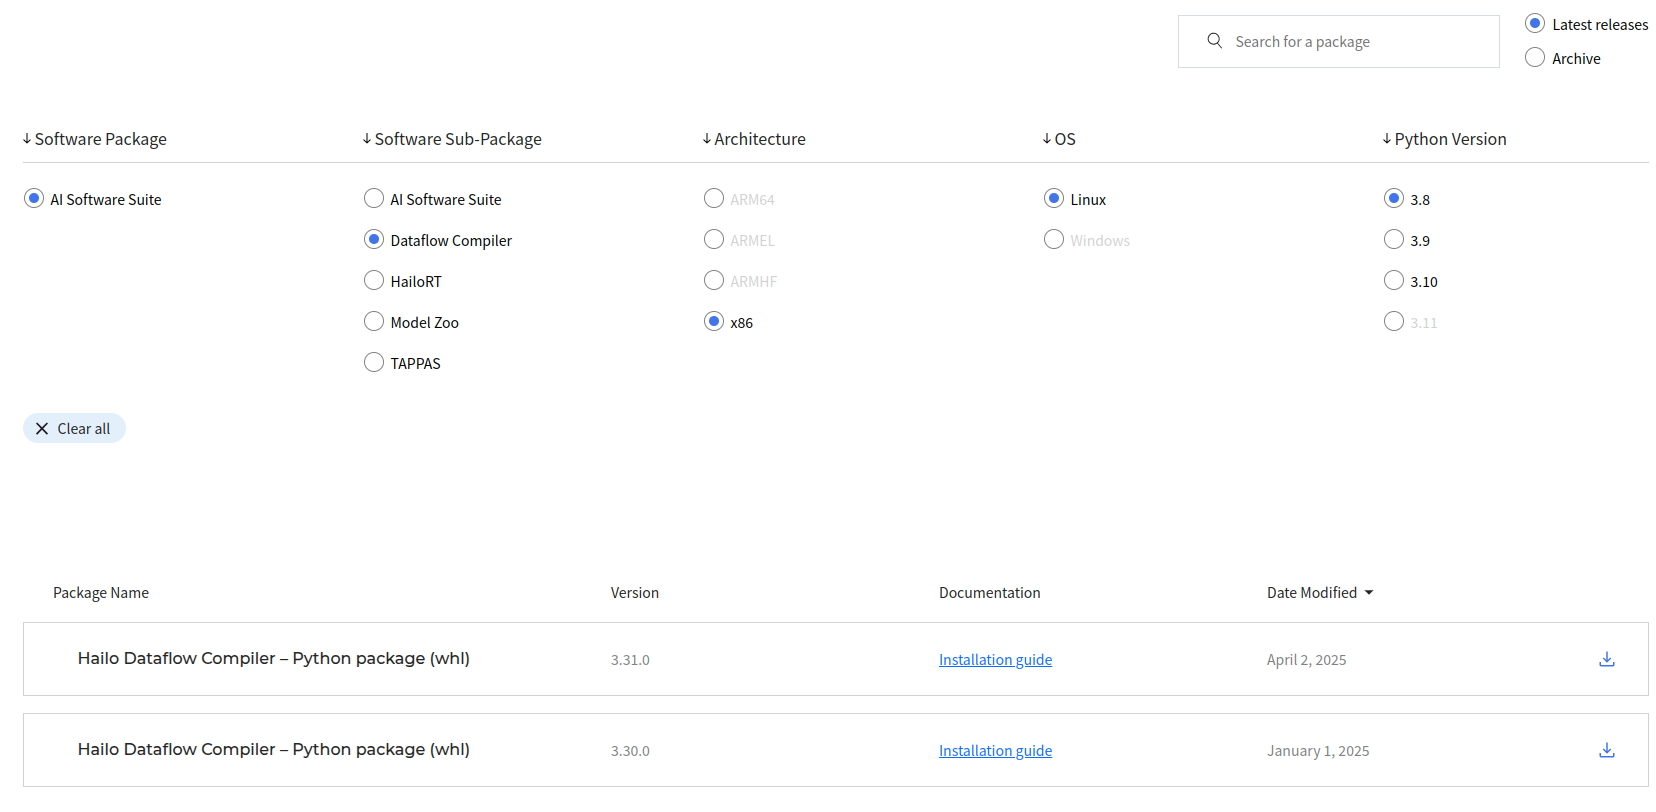
Task: Click the version number 3.31.0
Action: [x=630, y=660]
